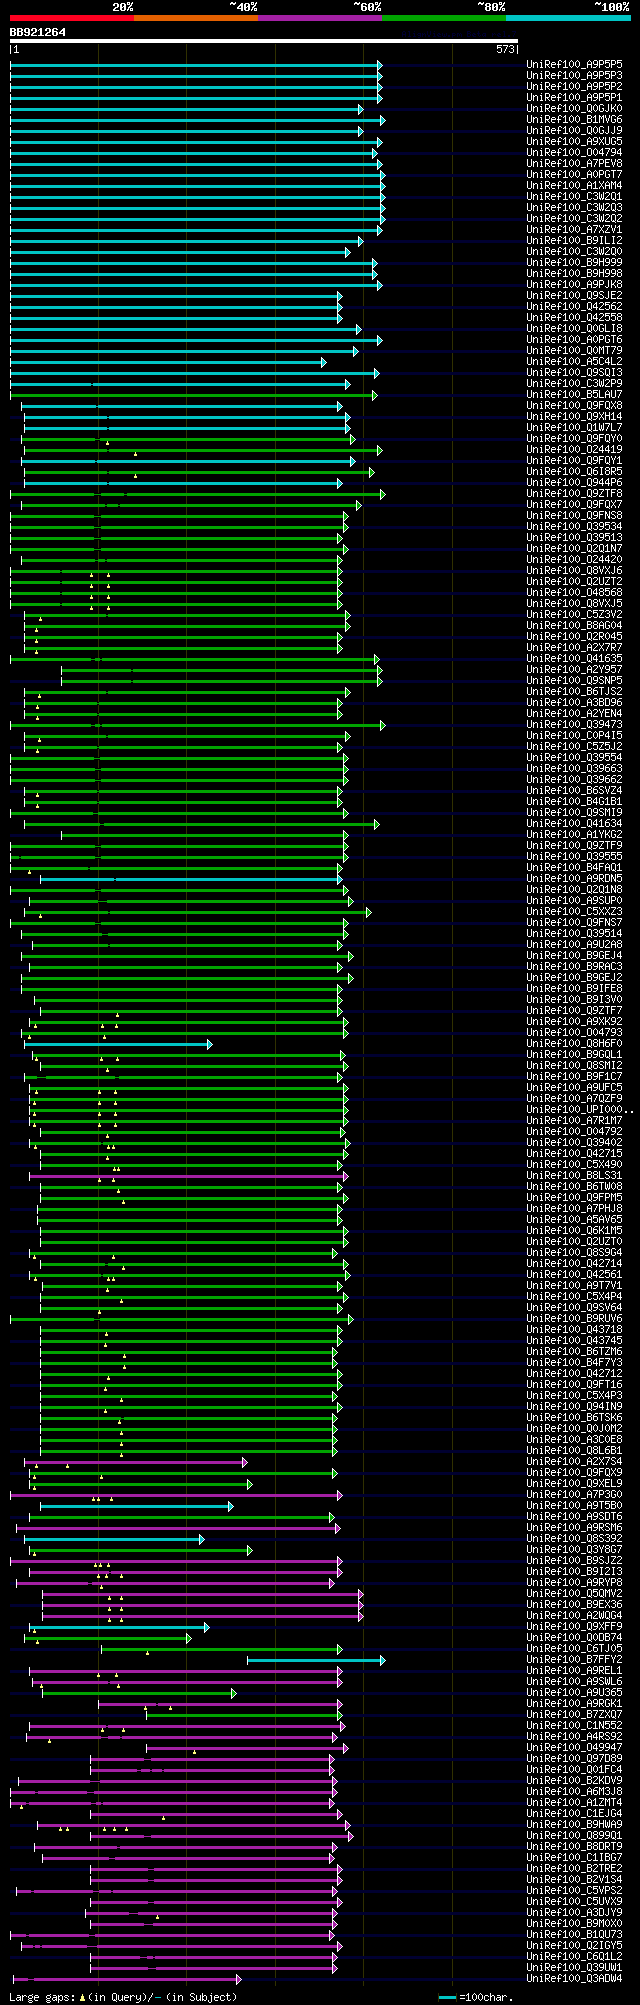This screenshot has width=640, height=2005.
Task: Select hit label UniRef100_Q9SNP5
Action: (x=574, y=680)
